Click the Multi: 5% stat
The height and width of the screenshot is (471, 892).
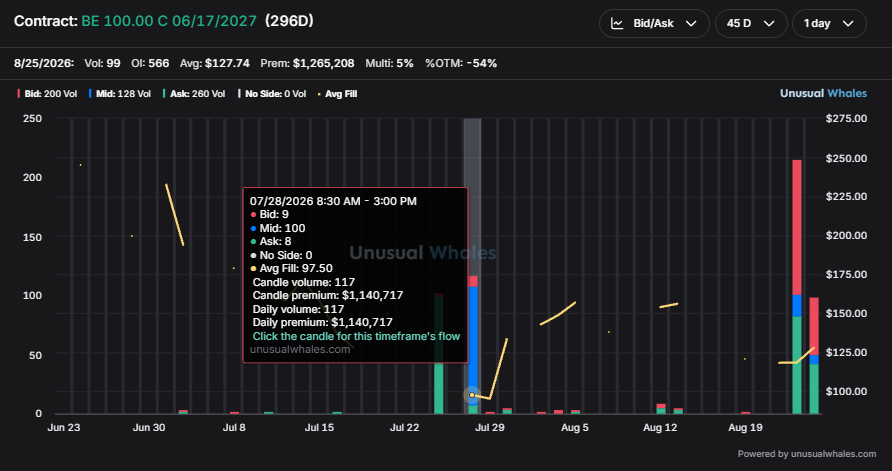click(389, 63)
